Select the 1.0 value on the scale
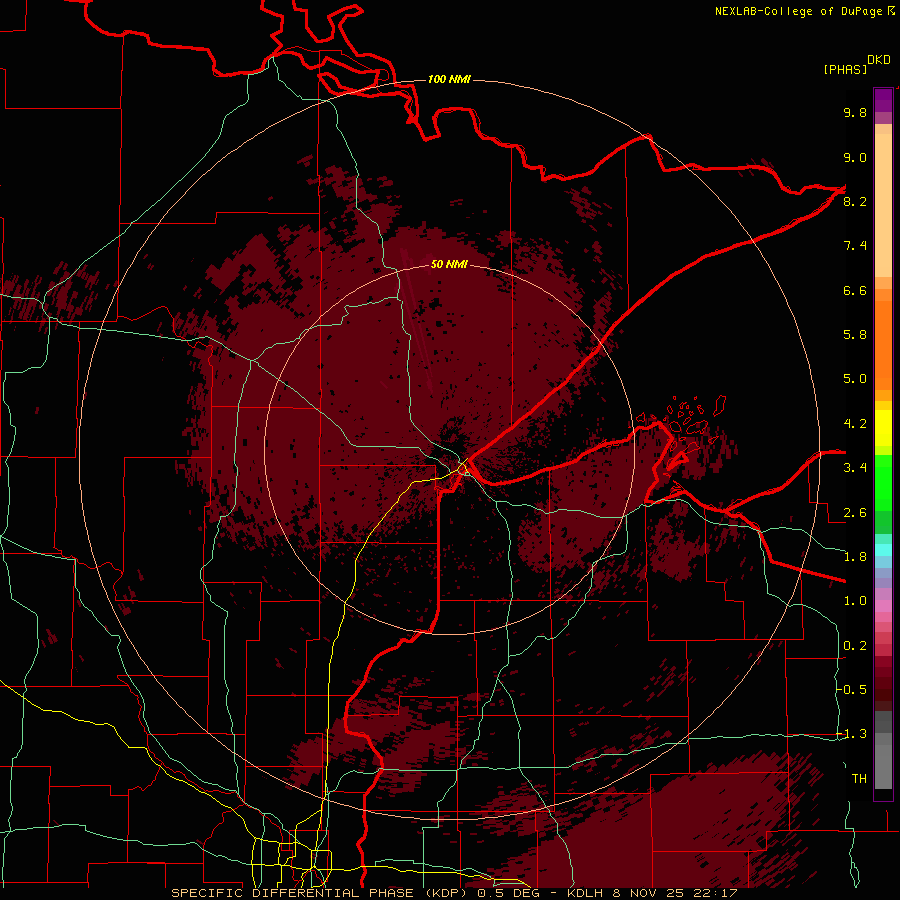The height and width of the screenshot is (900, 900). click(855, 601)
